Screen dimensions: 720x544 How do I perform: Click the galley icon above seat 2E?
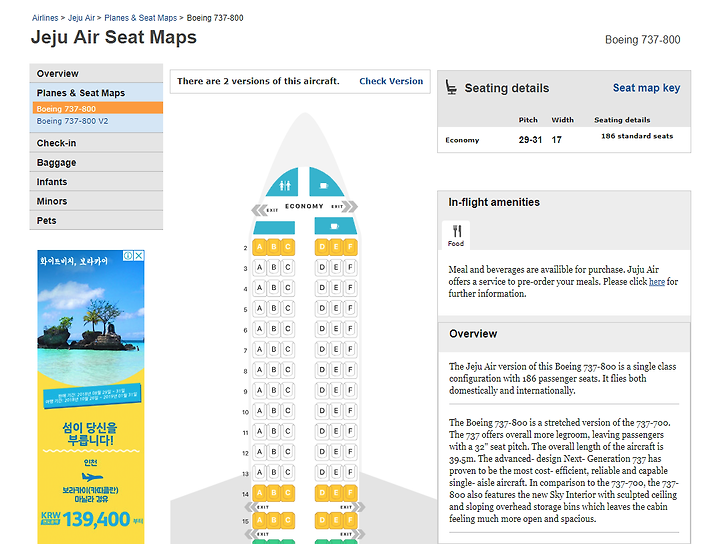tap(334, 226)
